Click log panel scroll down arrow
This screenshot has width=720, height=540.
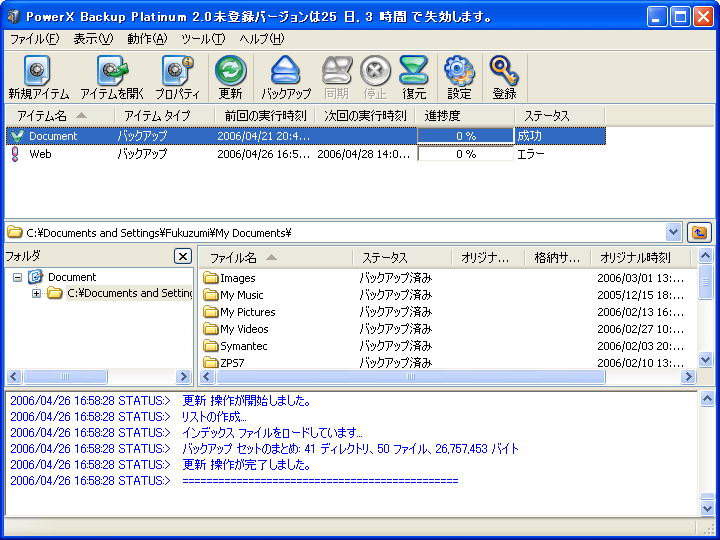[x=707, y=507]
